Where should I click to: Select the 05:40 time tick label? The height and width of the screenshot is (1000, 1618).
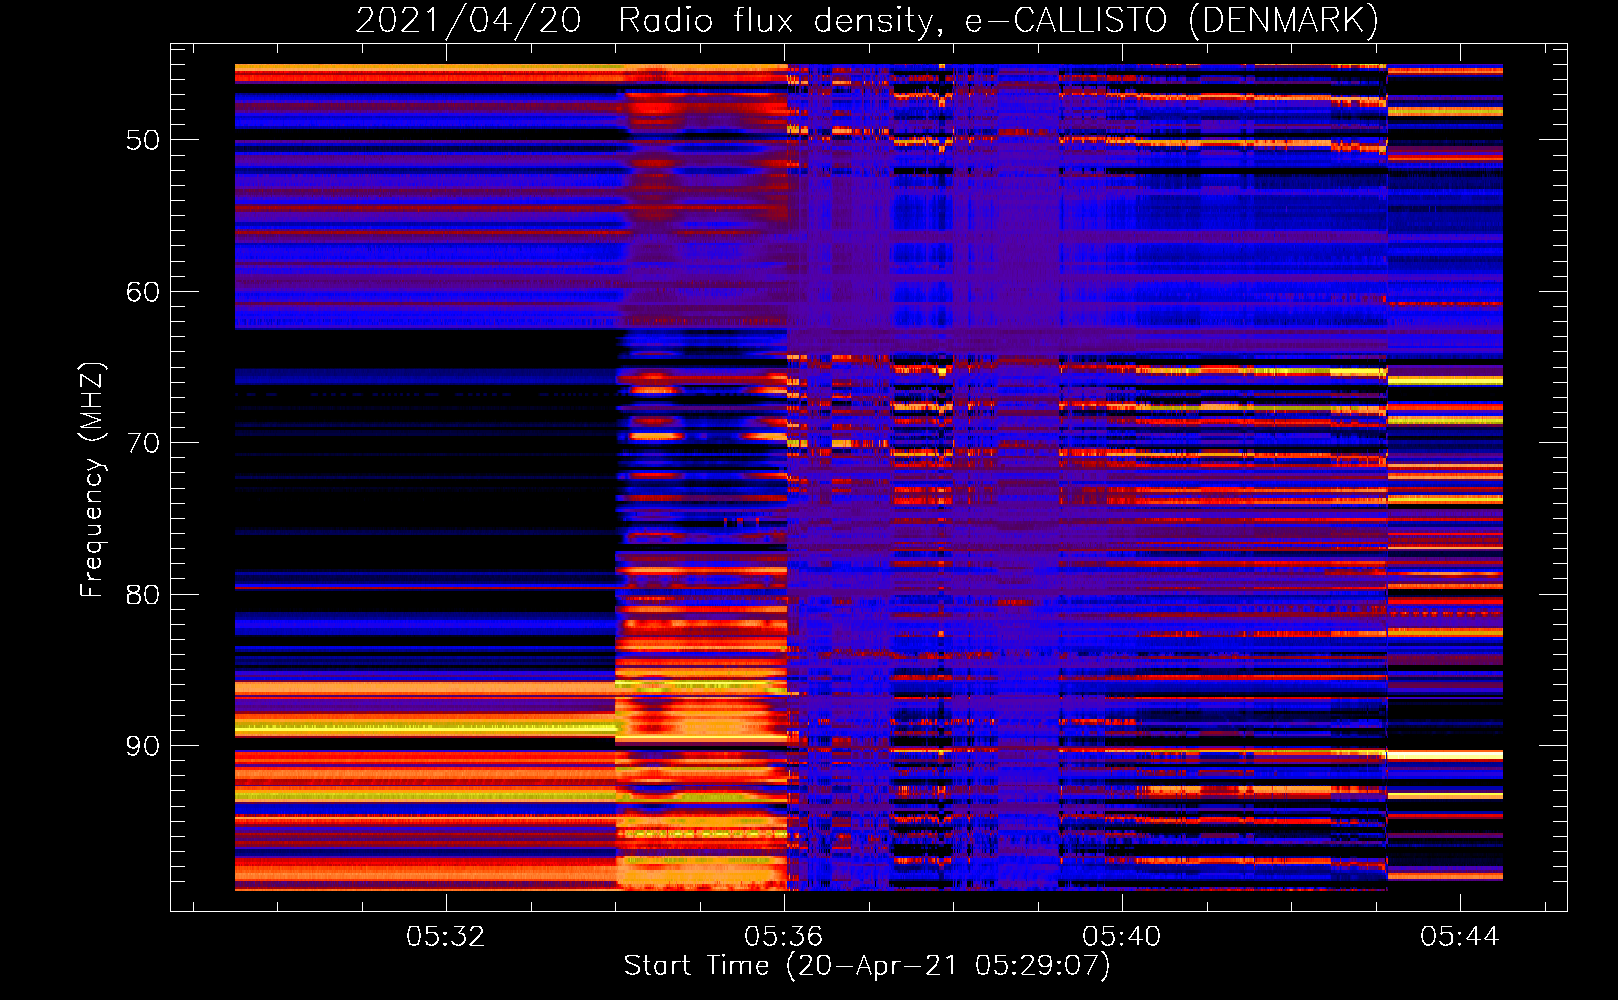tap(1121, 936)
